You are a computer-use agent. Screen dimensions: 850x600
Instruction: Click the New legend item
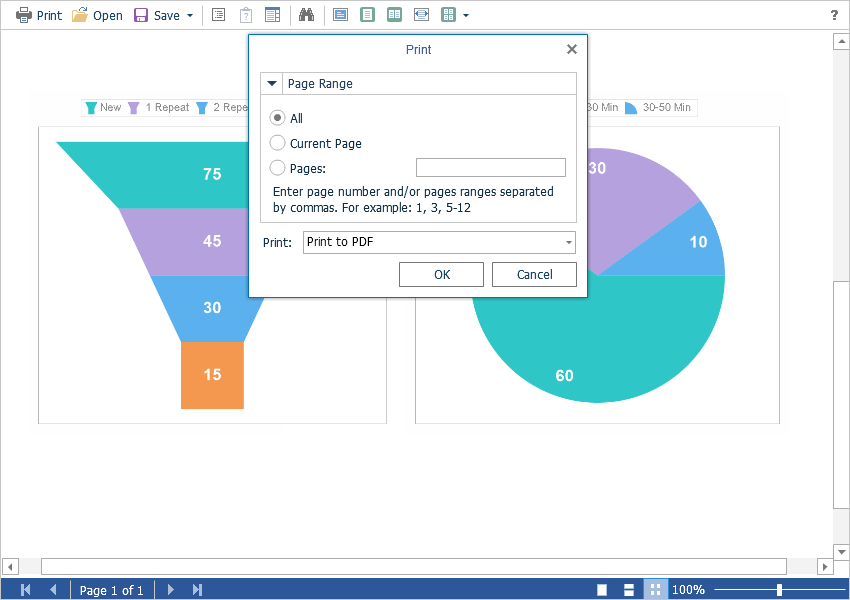[104, 107]
